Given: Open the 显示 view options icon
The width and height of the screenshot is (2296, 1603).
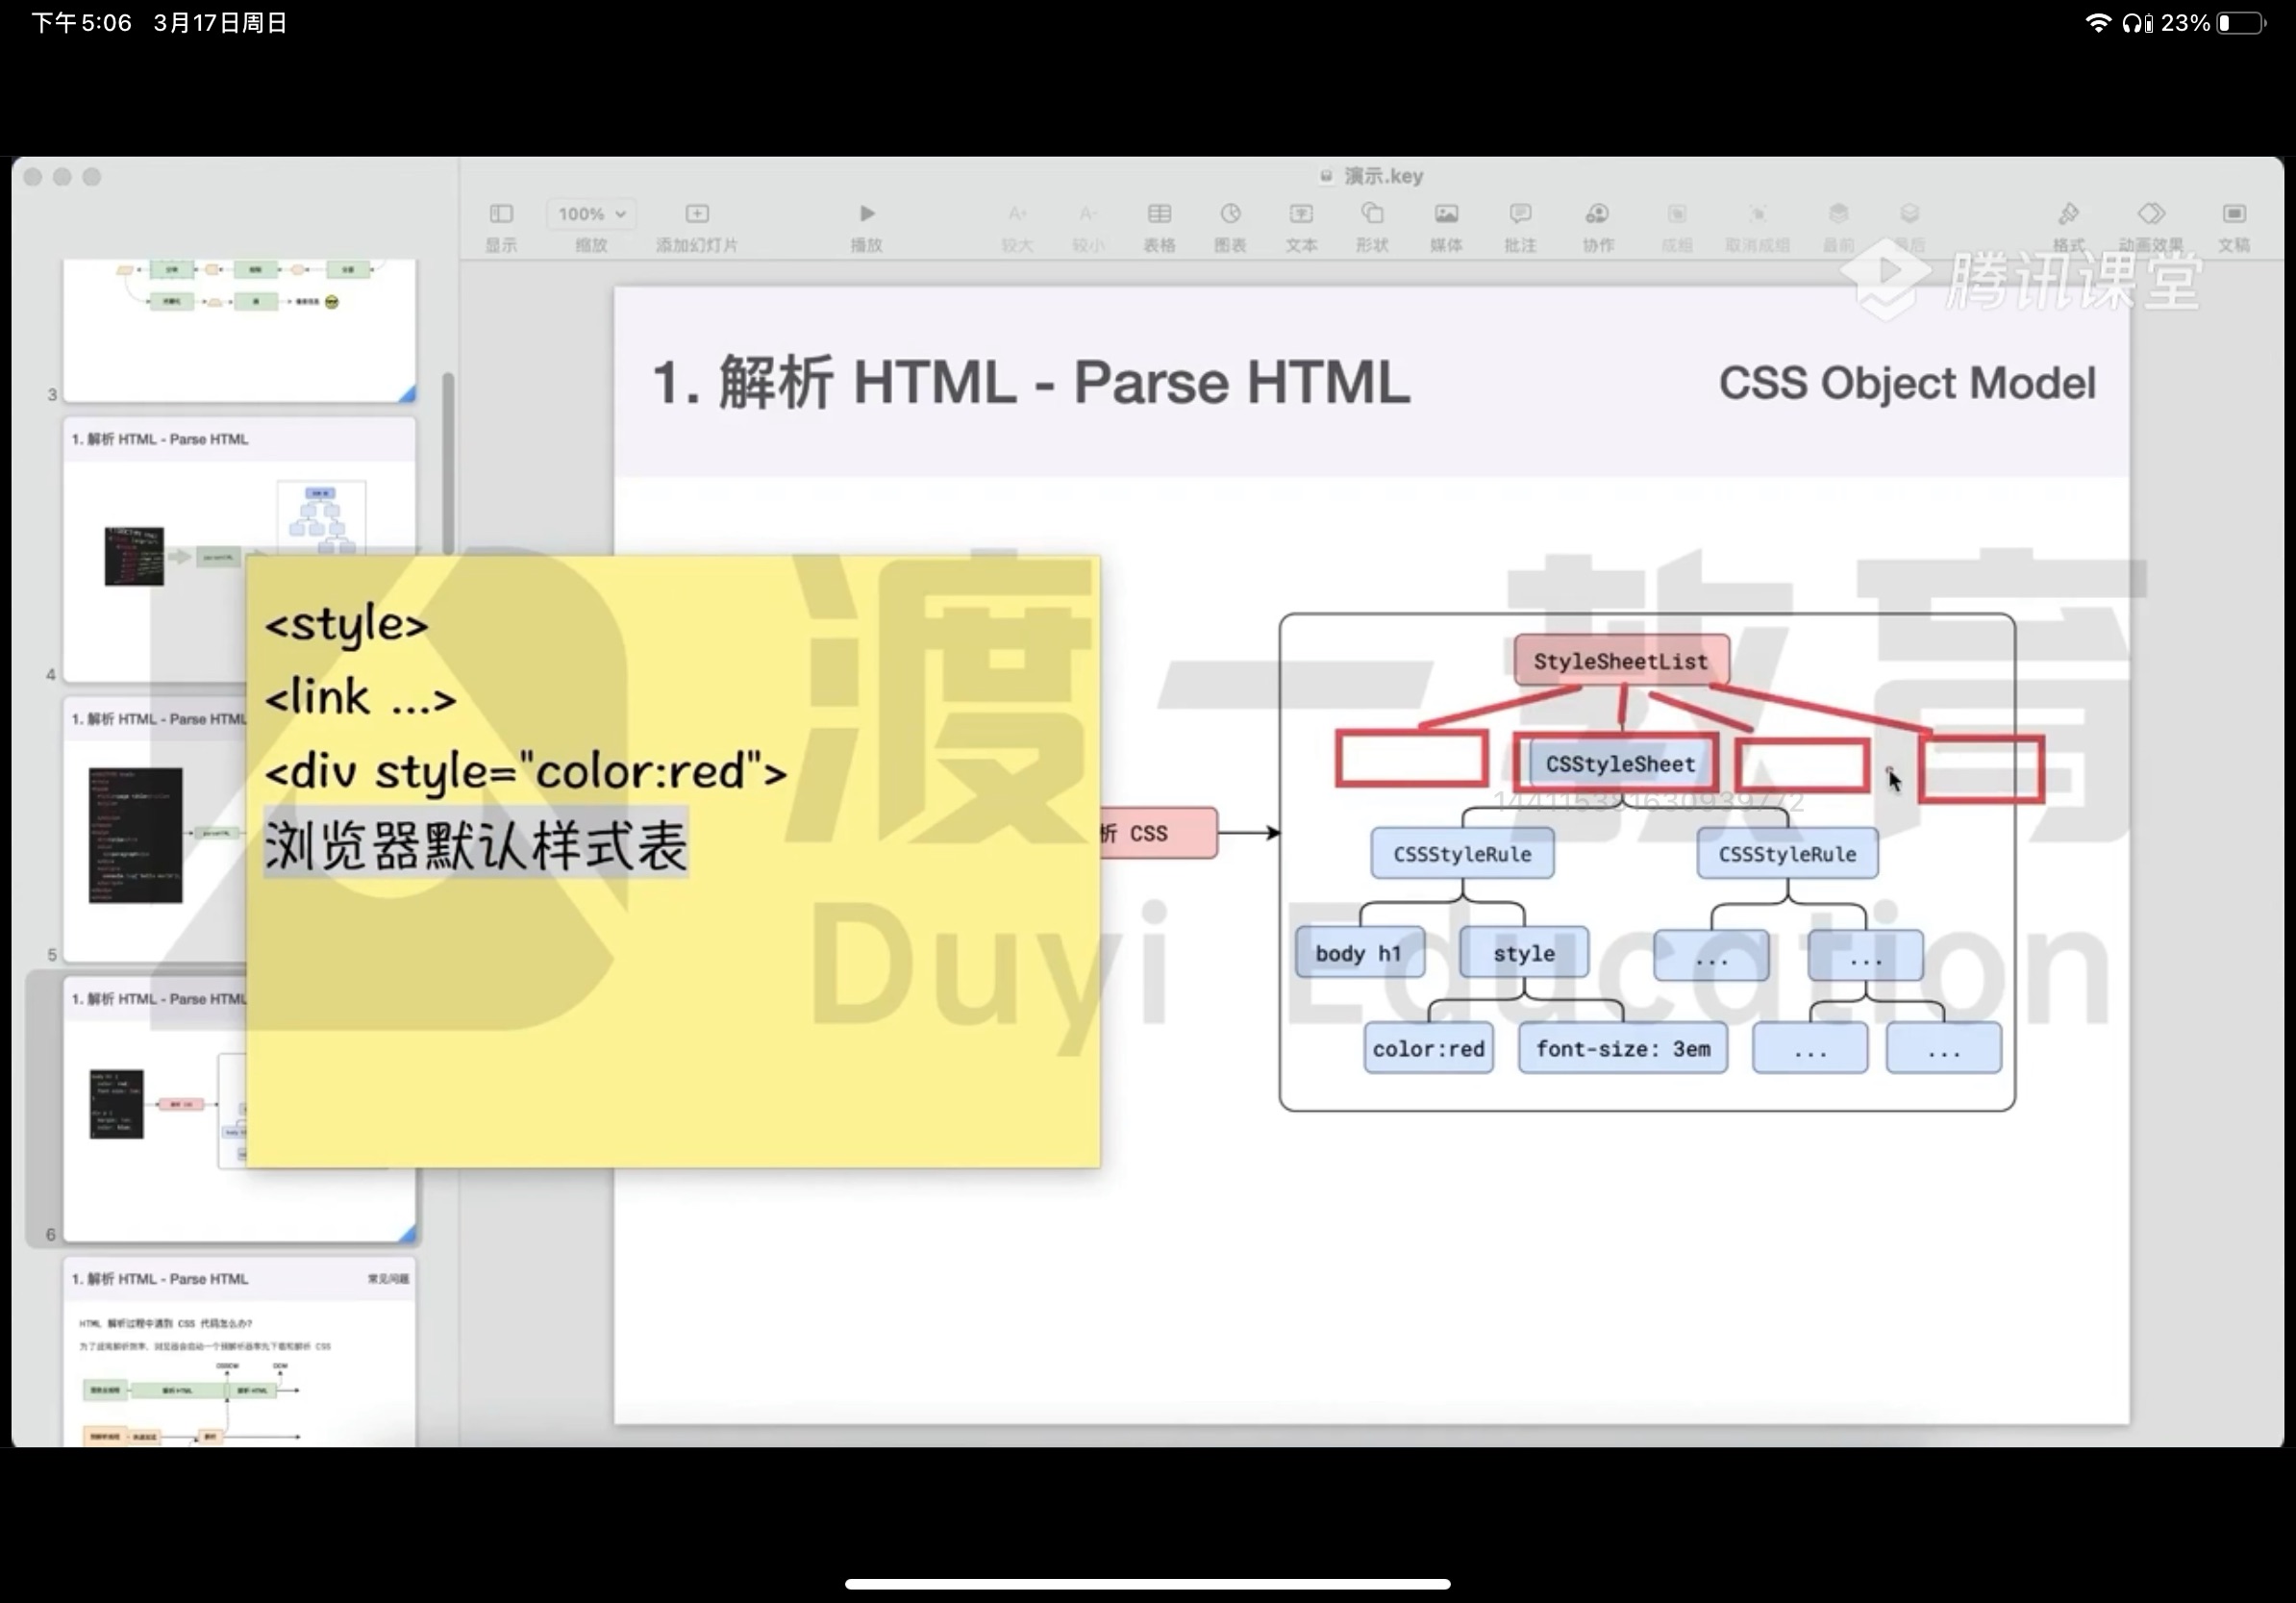Looking at the screenshot, I should click(501, 214).
